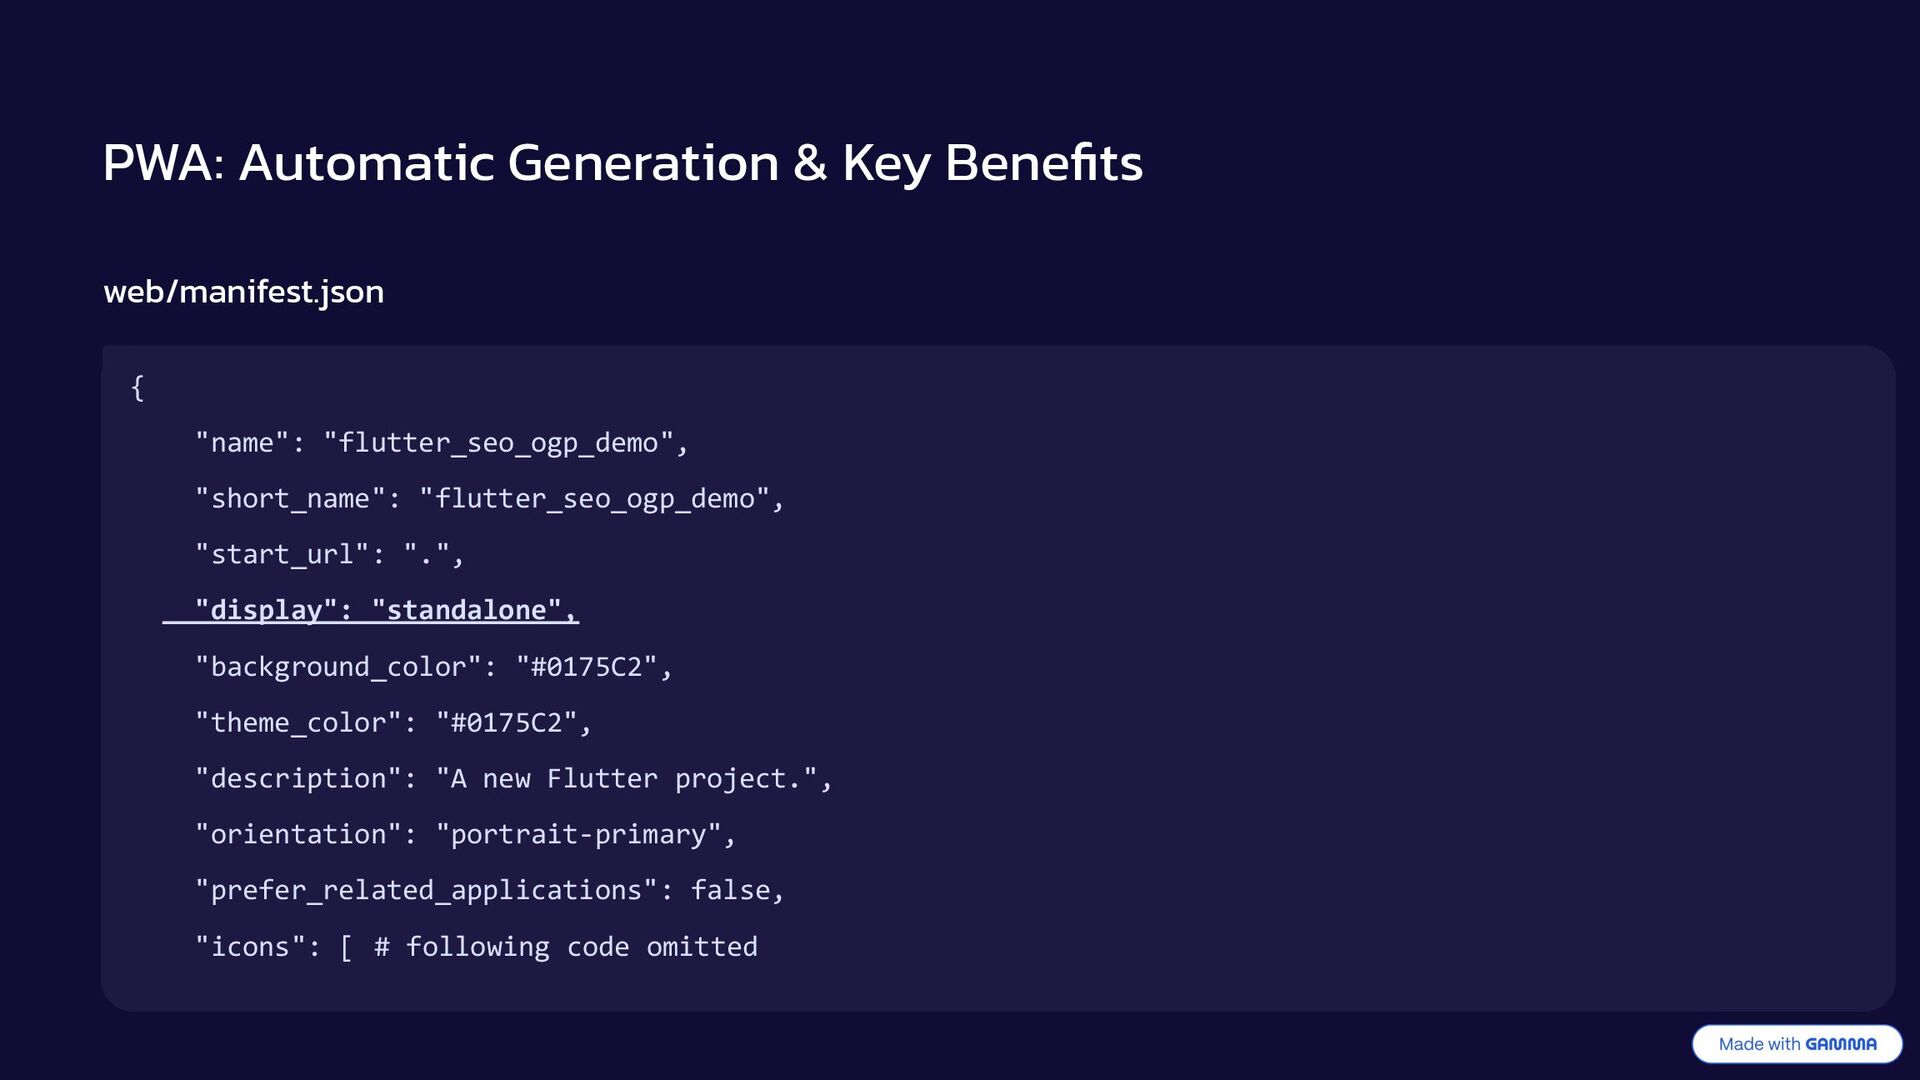Screen dimensions: 1920x1080
Task: Click the word Benefits in the title
Action: 1043,163
